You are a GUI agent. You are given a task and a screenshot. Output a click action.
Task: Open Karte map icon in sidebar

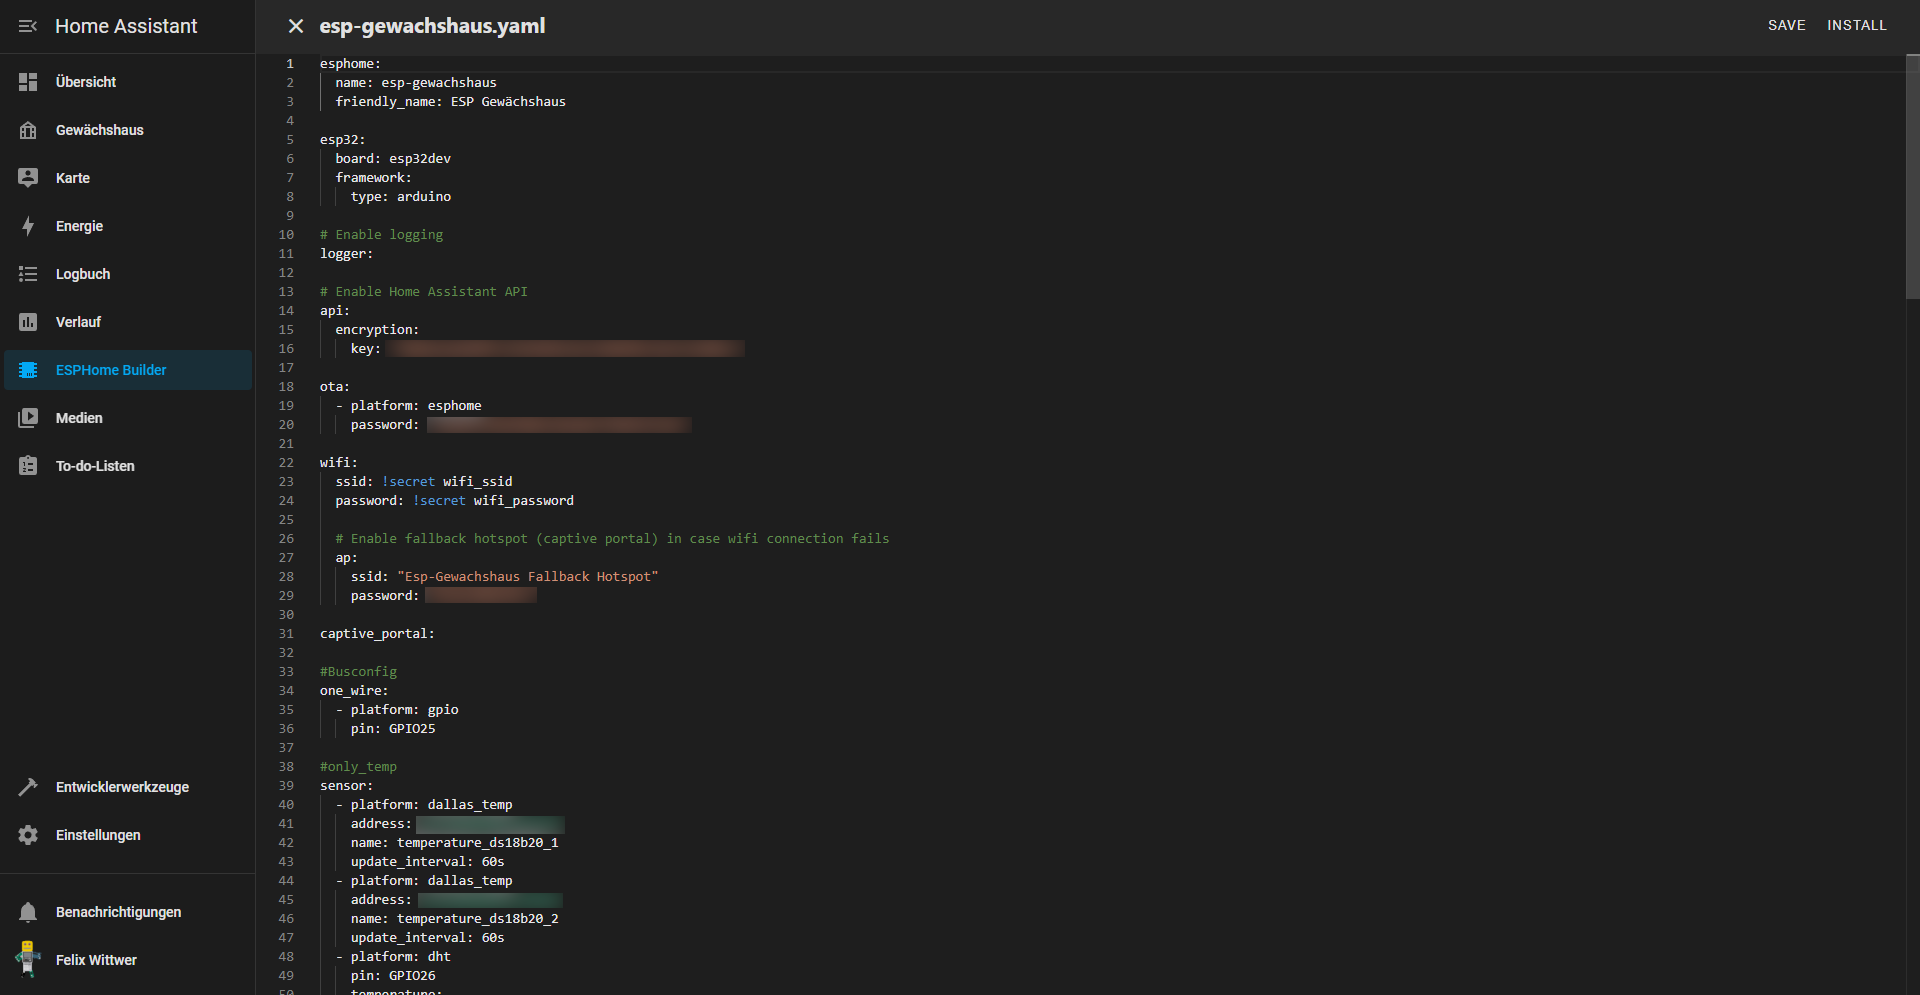pyautogui.click(x=28, y=178)
